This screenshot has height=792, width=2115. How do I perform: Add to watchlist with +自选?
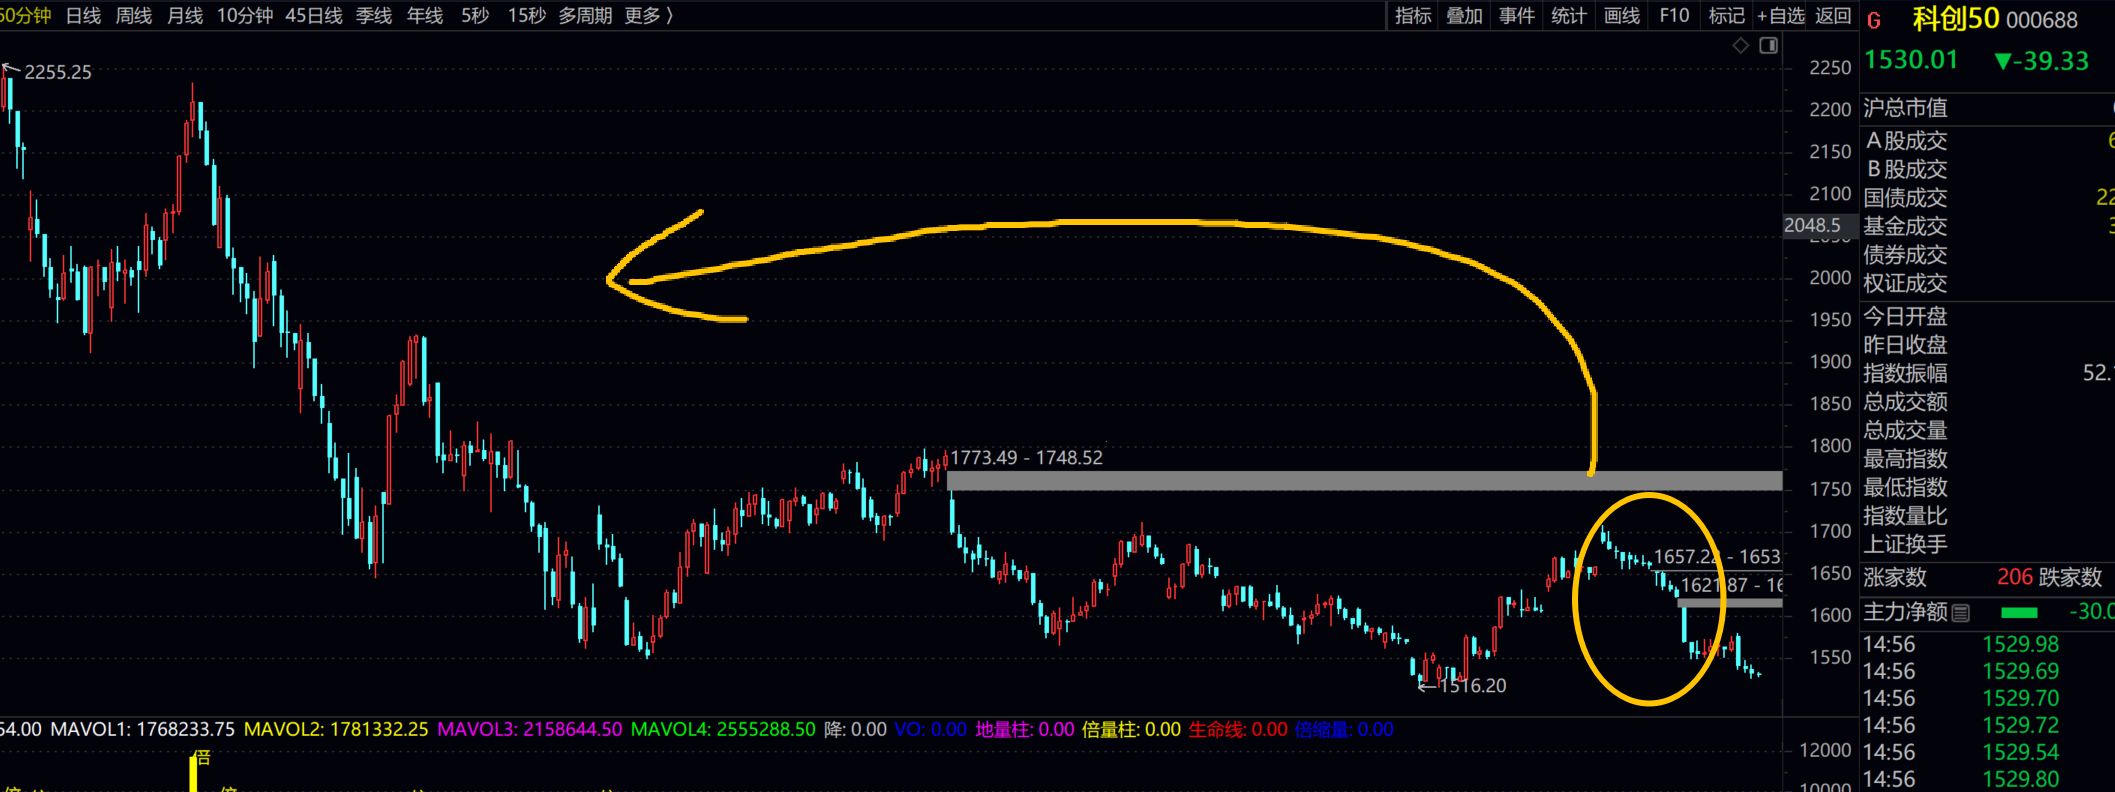1781,16
